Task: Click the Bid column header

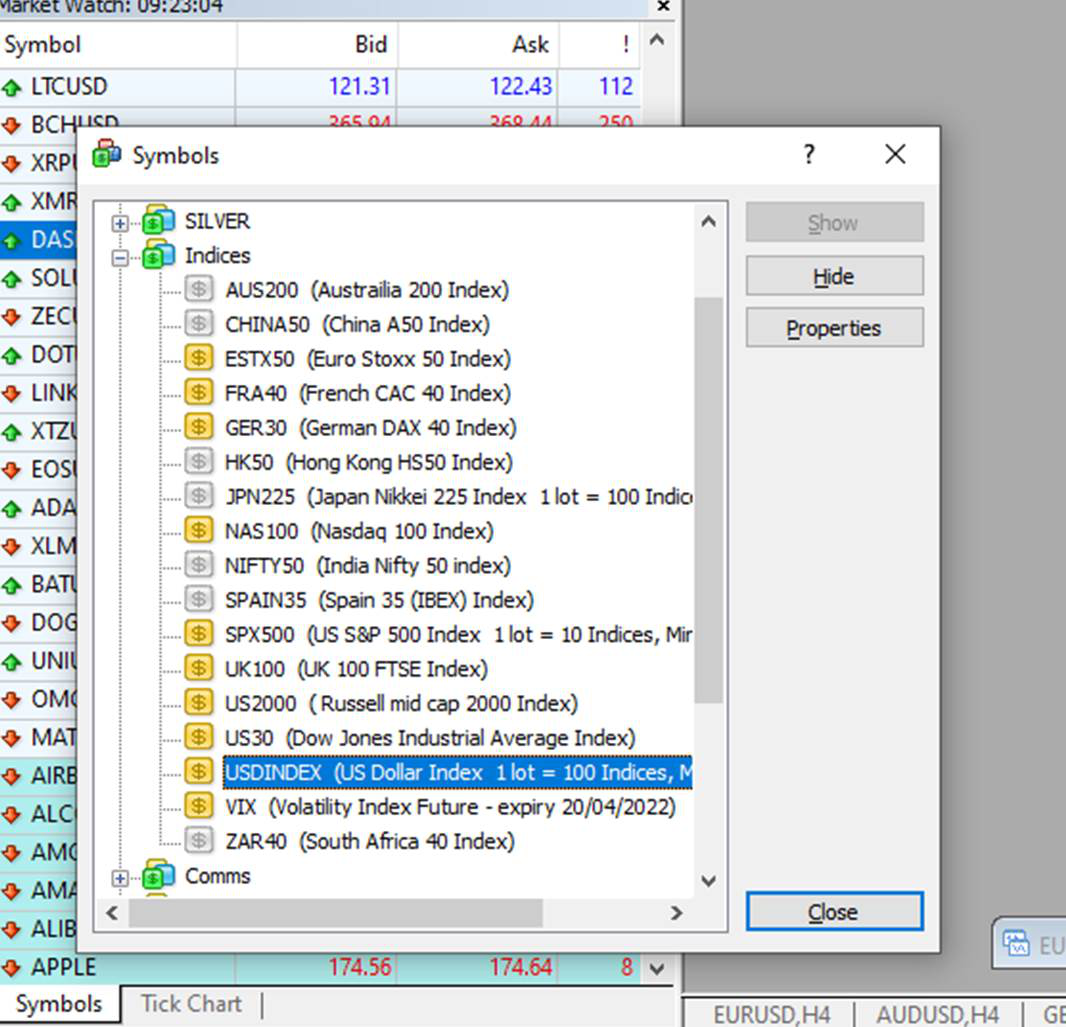Action: (317, 45)
